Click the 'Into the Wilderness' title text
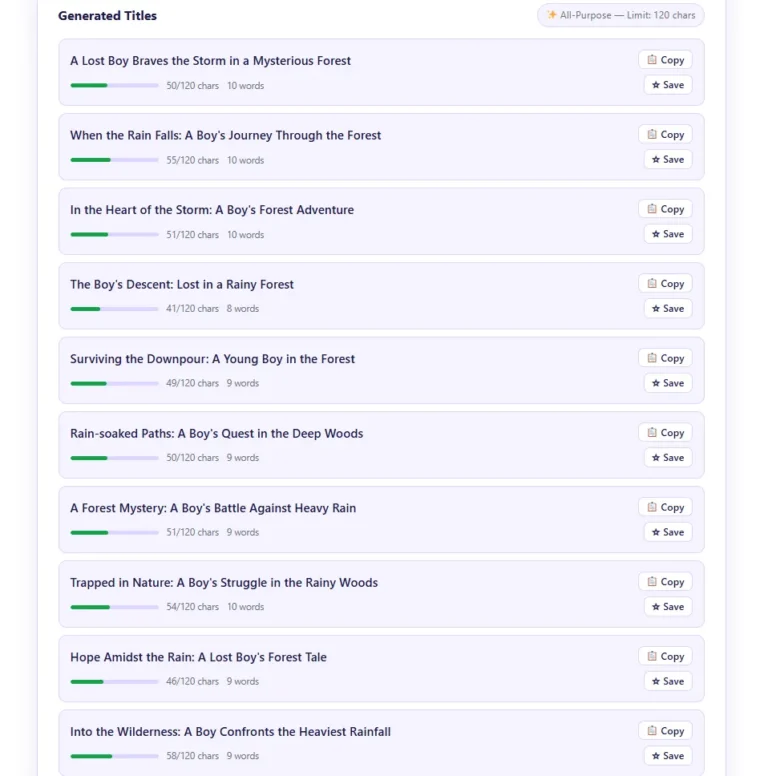The width and height of the screenshot is (768, 776). [x=230, y=731]
